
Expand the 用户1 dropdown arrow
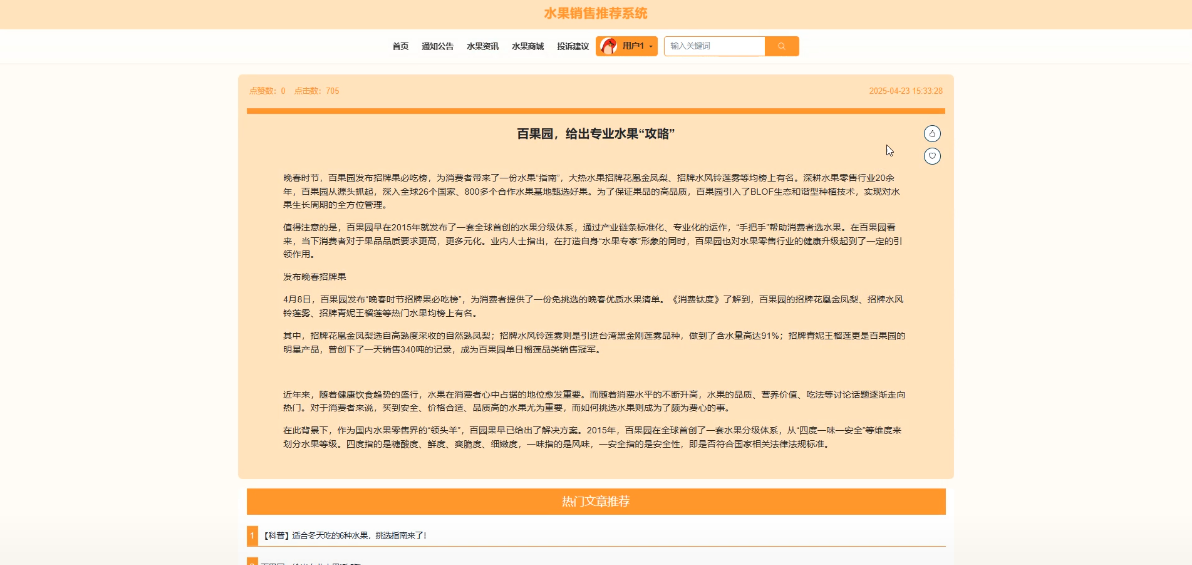[x=651, y=47]
